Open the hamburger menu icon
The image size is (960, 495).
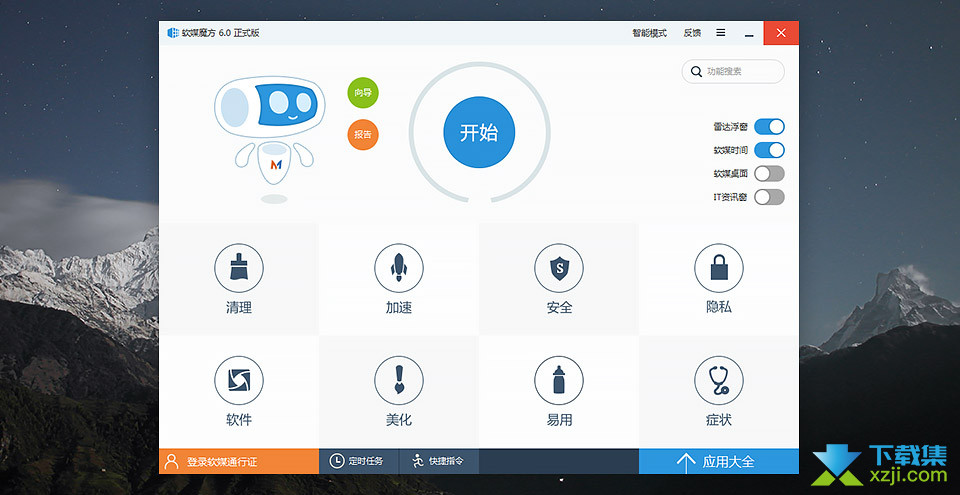[721, 32]
